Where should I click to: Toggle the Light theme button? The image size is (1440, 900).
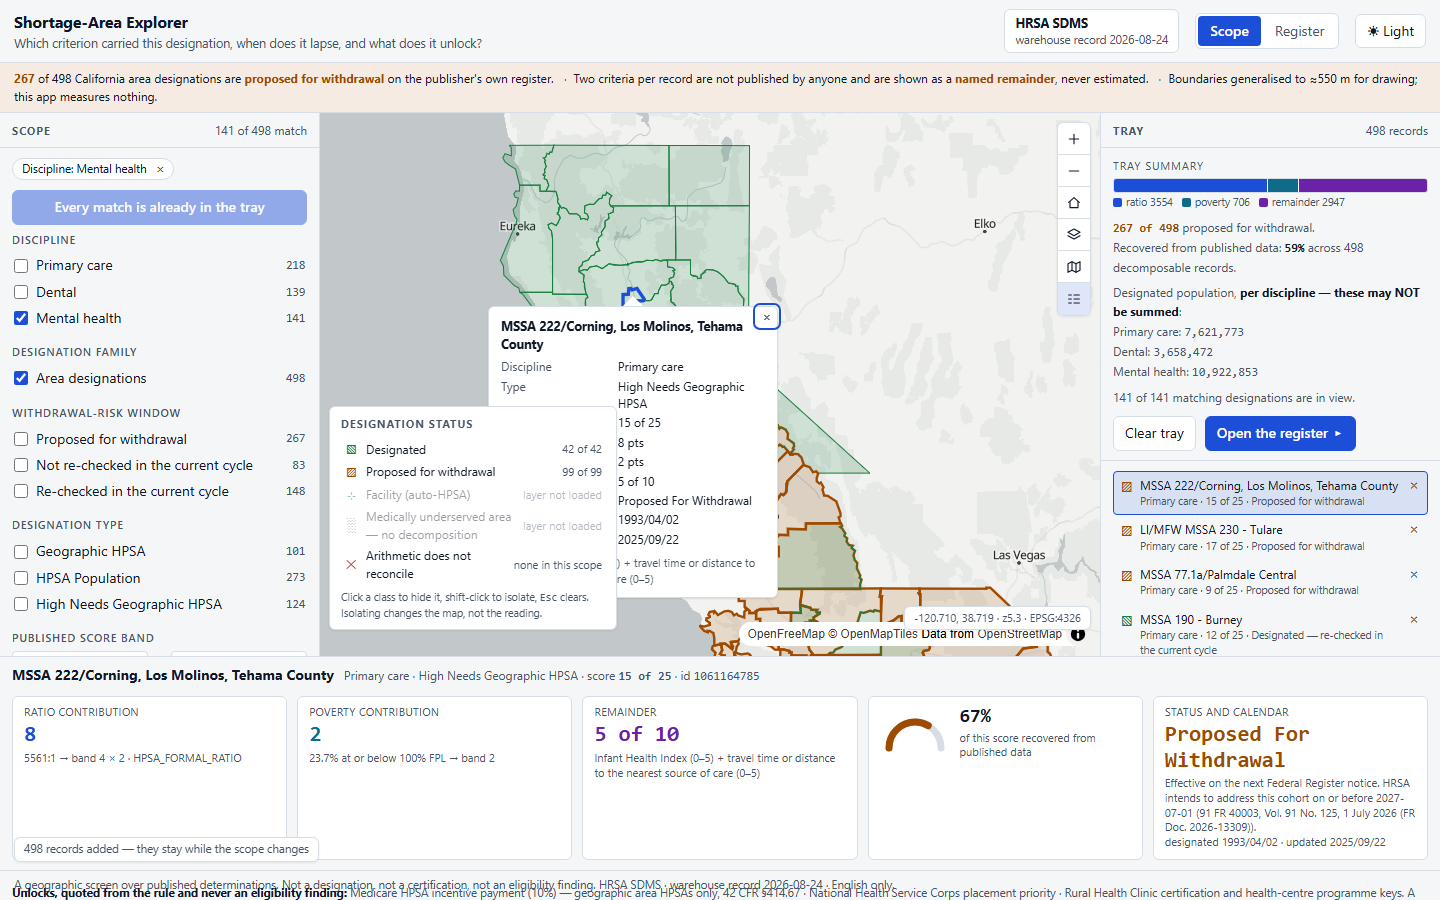pos(1390,31)
